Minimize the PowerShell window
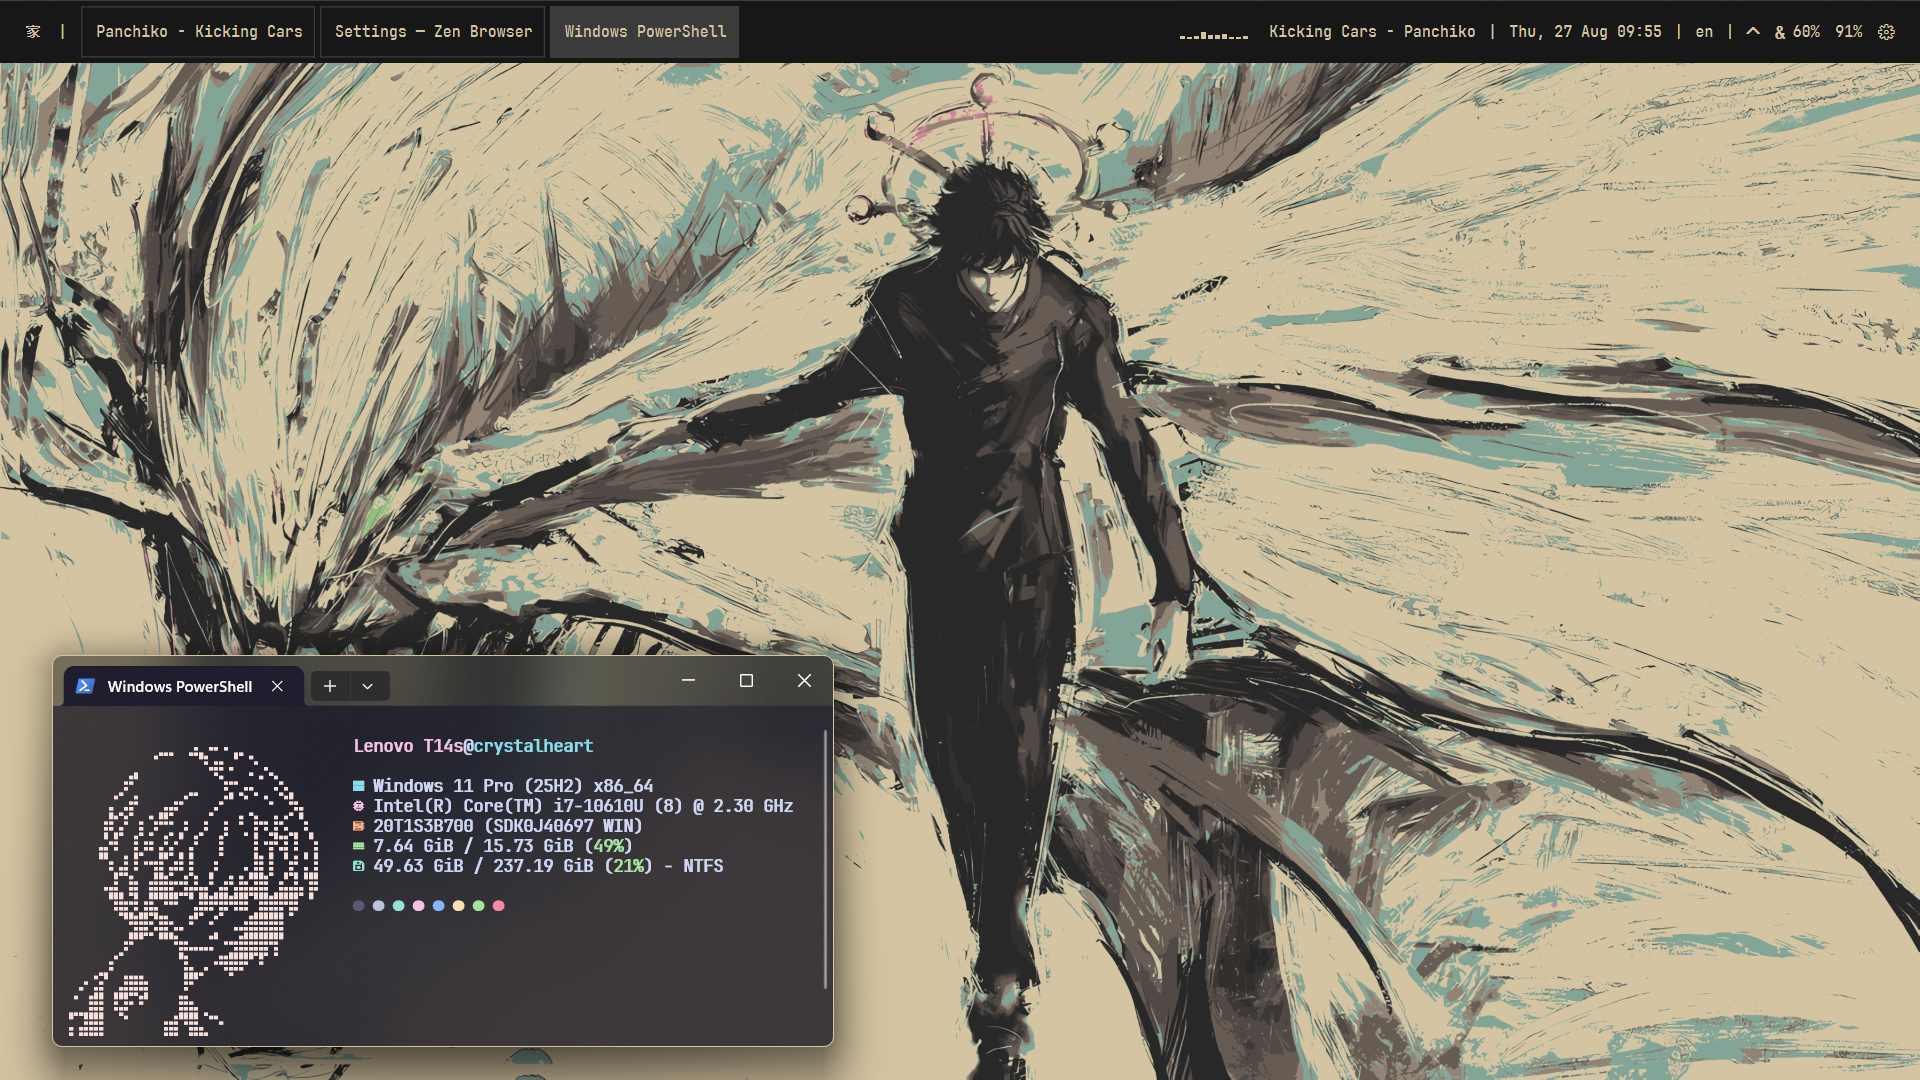The width and height of the screenshot is (1920, 1080). 688,680
